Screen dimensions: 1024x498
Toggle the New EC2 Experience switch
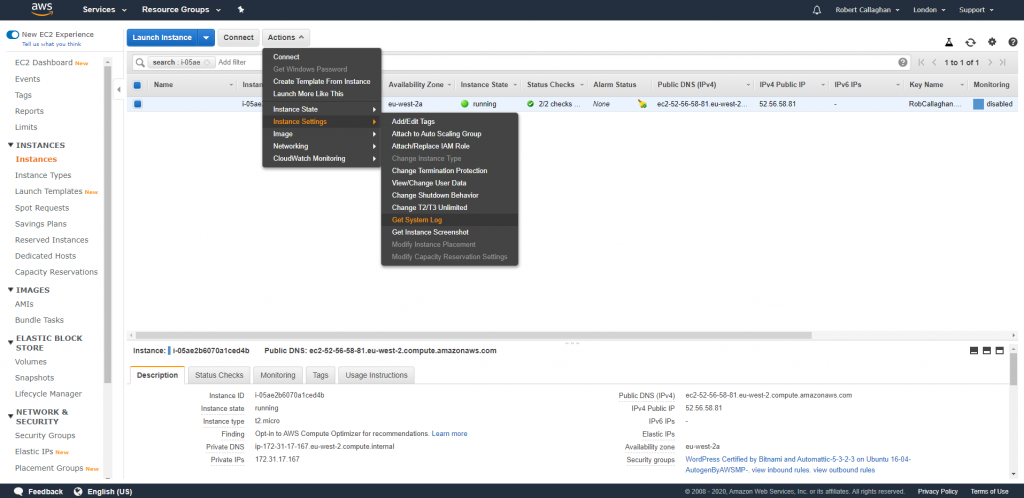coord(12,35)
